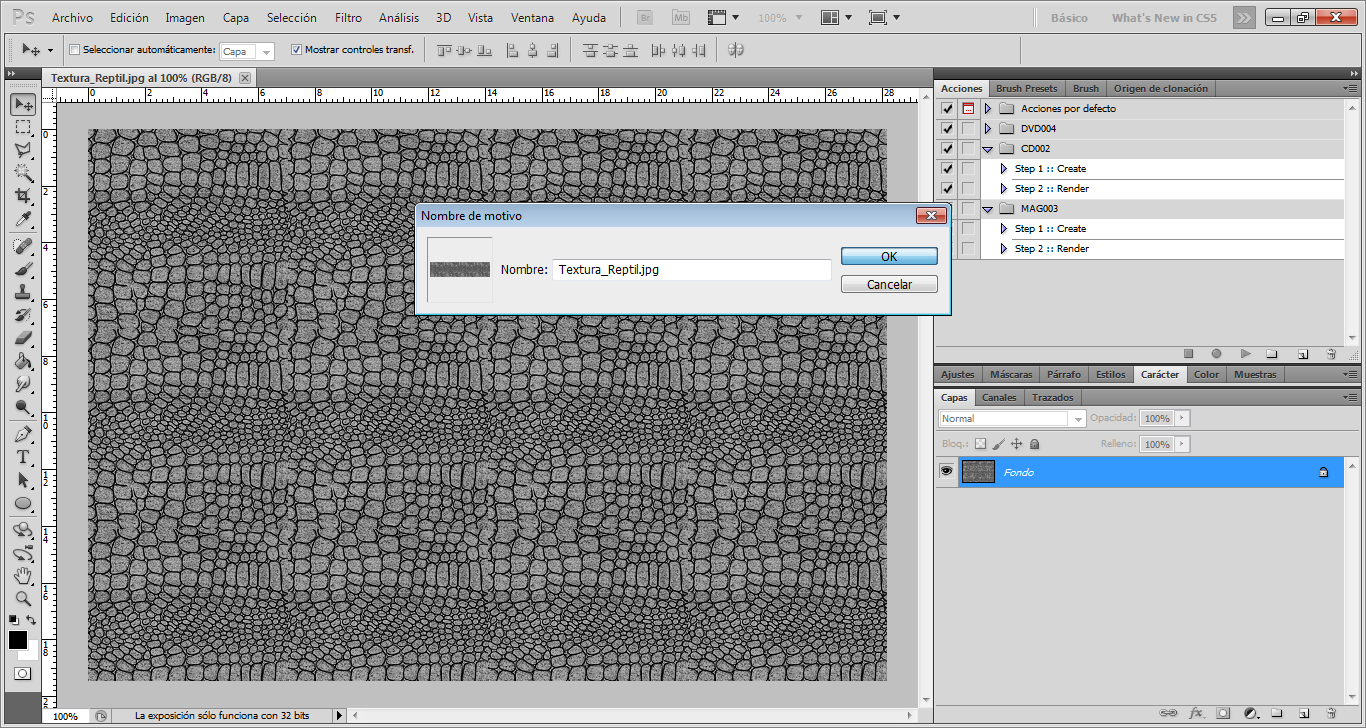Viewport: 1366px width, 728px height.
Task: Select the Zoom tool in toolbox
Action: [x=23, y=599]
